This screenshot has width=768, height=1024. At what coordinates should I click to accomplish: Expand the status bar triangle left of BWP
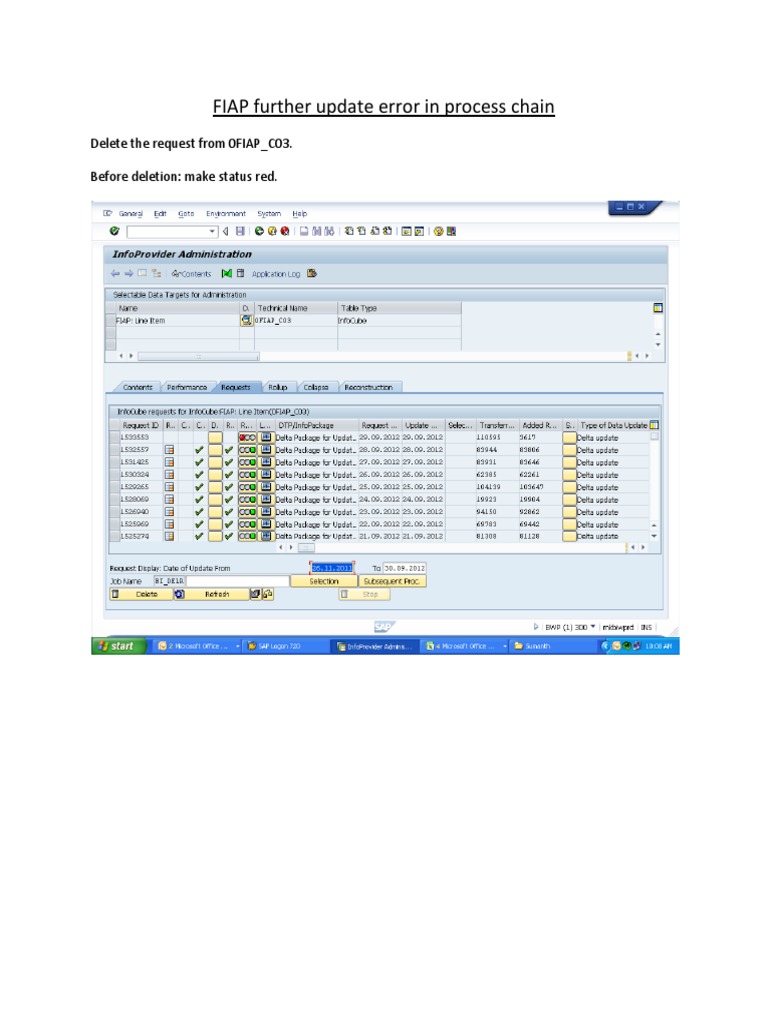[x=536, y=627]
